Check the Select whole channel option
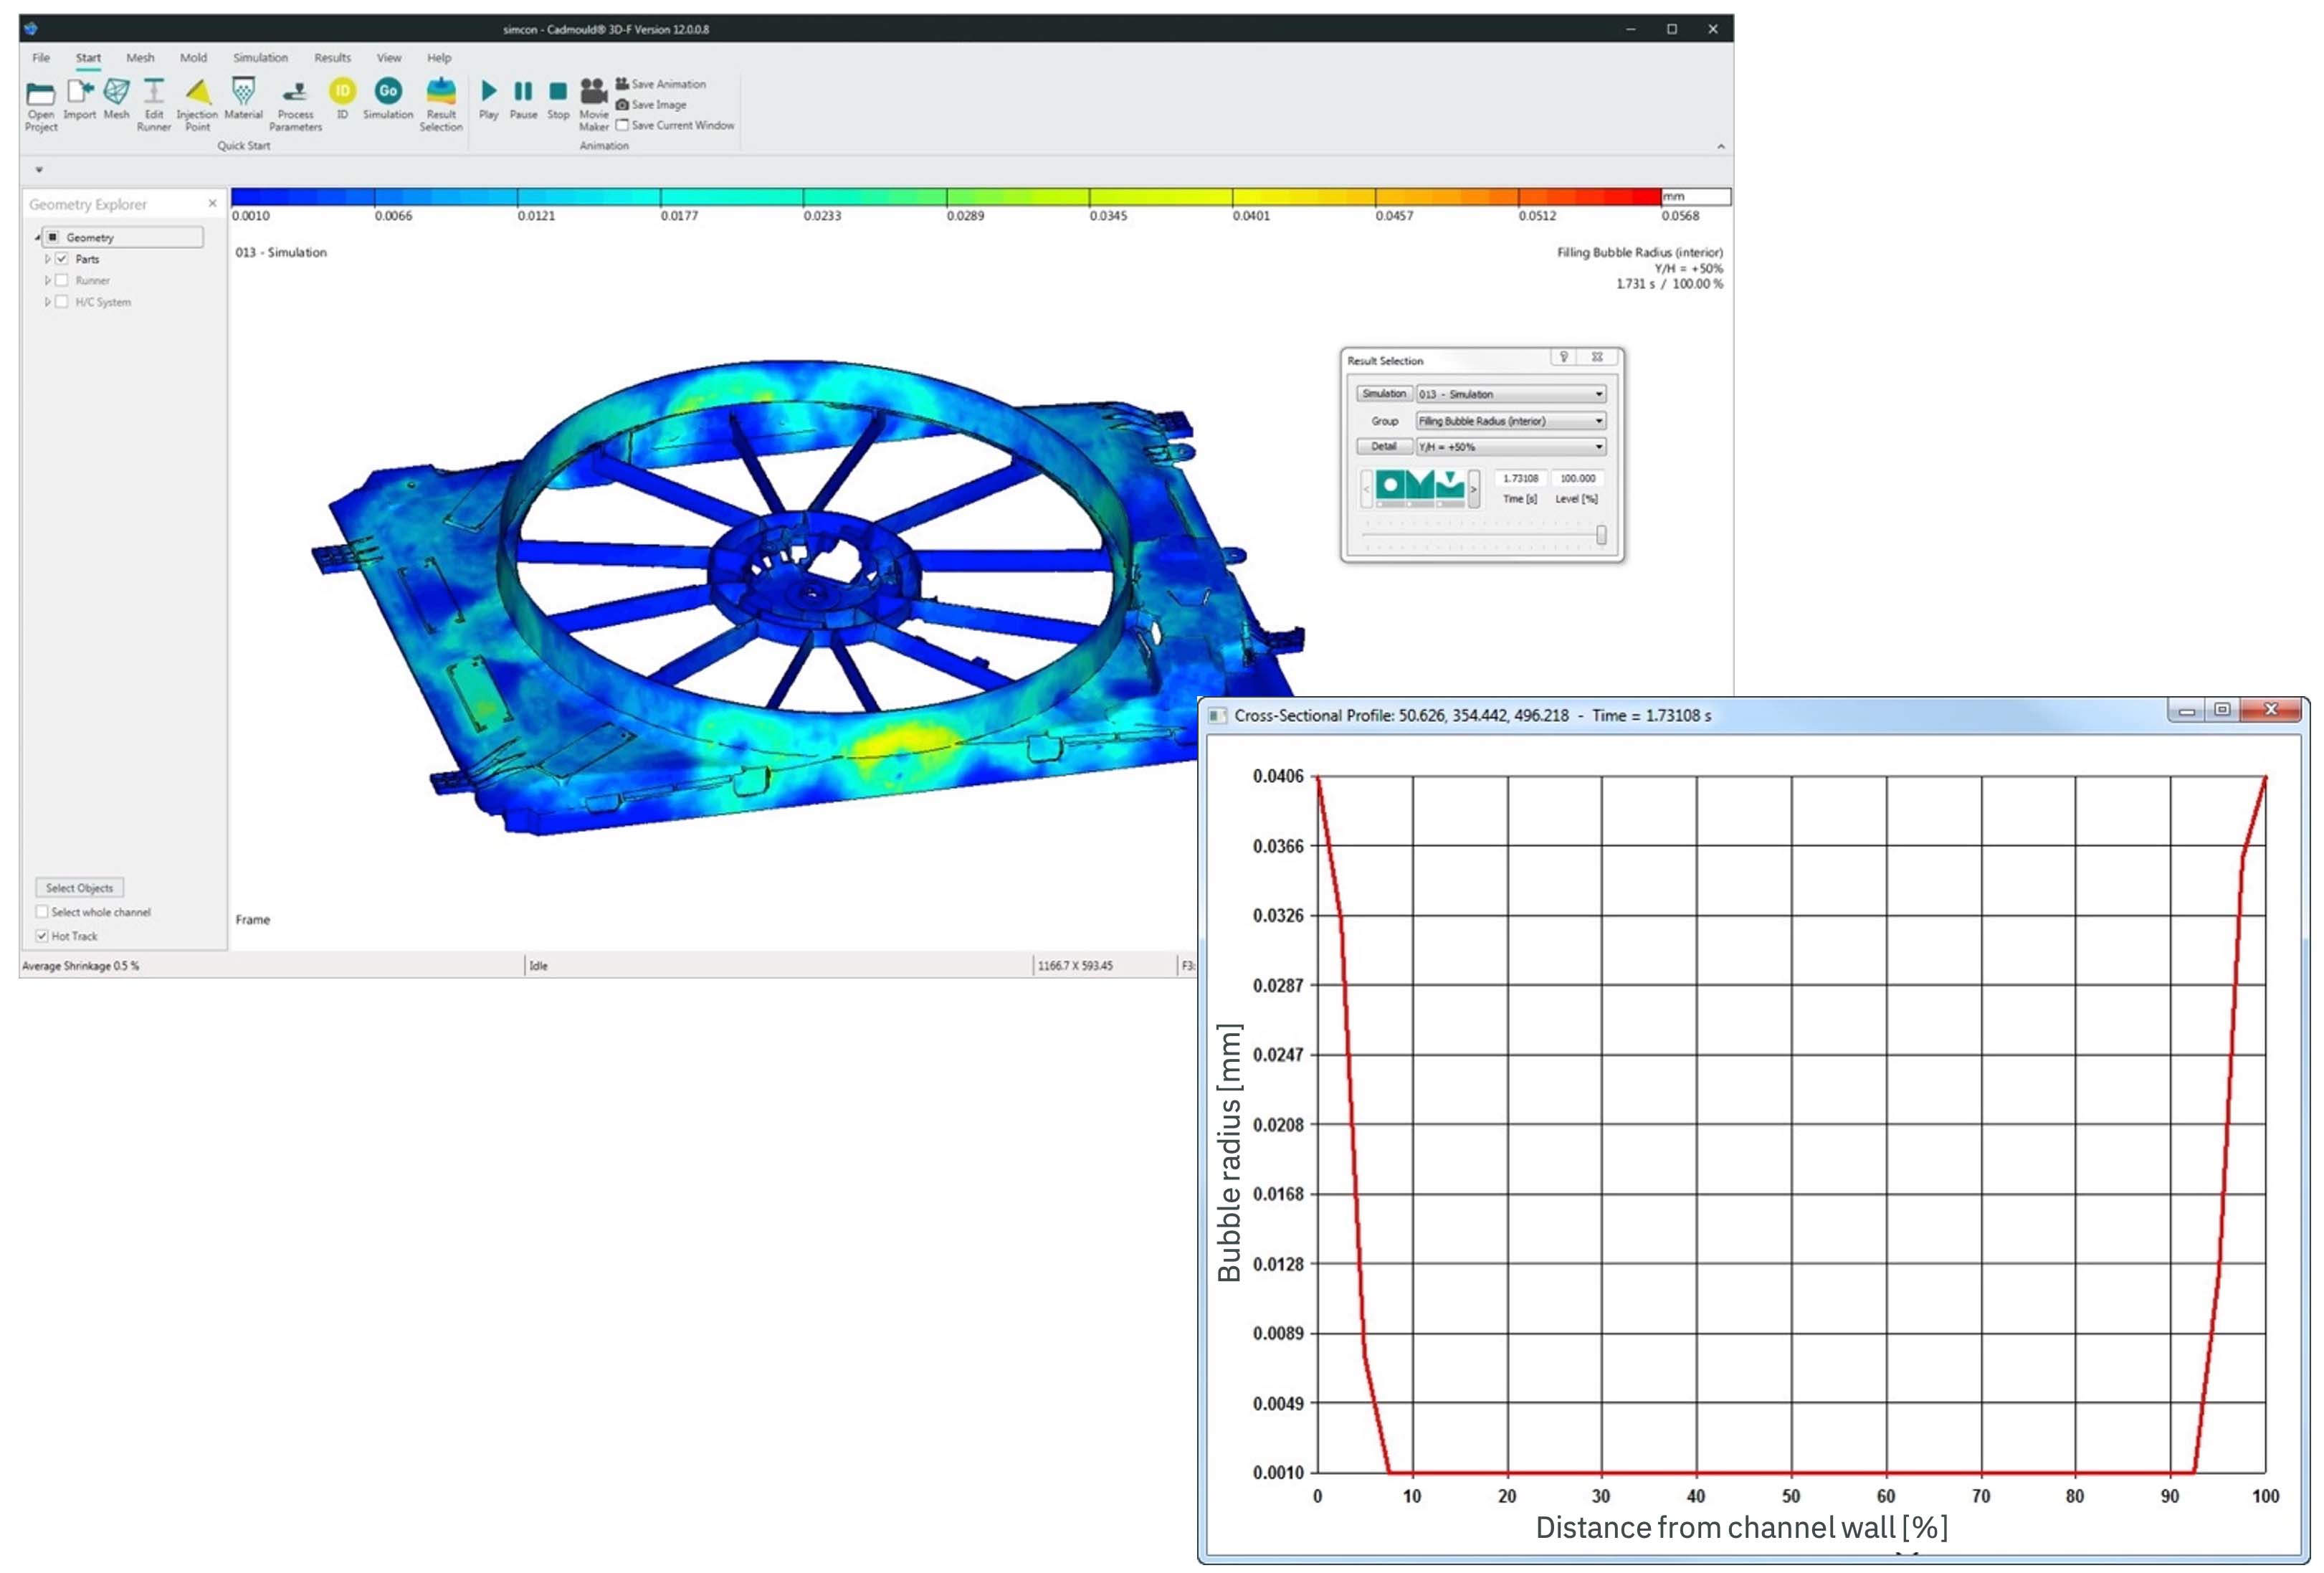 coord(42,912)
